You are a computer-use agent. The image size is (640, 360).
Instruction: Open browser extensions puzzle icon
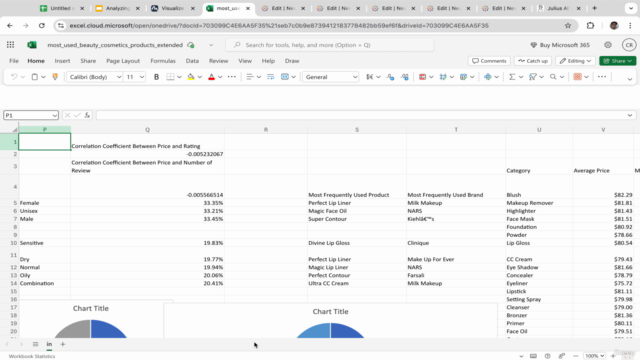(x=590, y=26)
